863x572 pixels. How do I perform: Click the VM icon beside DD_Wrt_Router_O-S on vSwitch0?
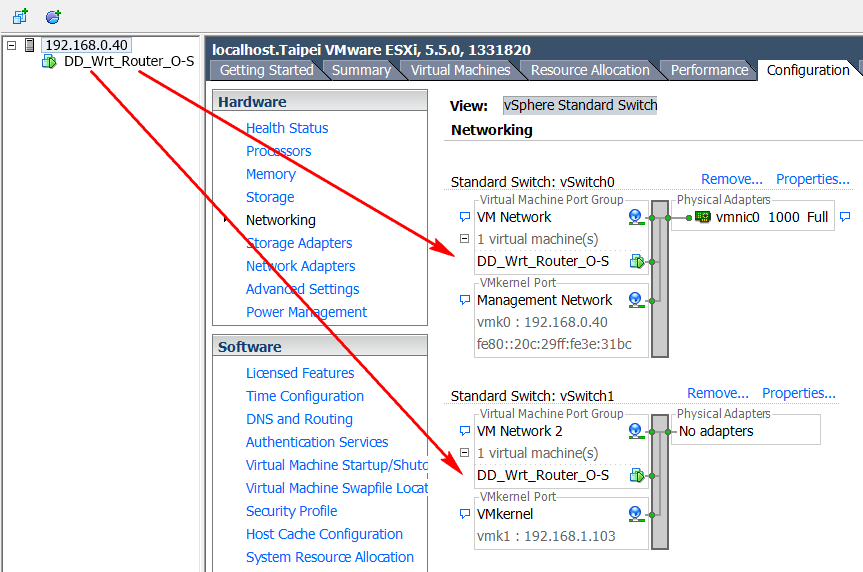click(637, 262)
